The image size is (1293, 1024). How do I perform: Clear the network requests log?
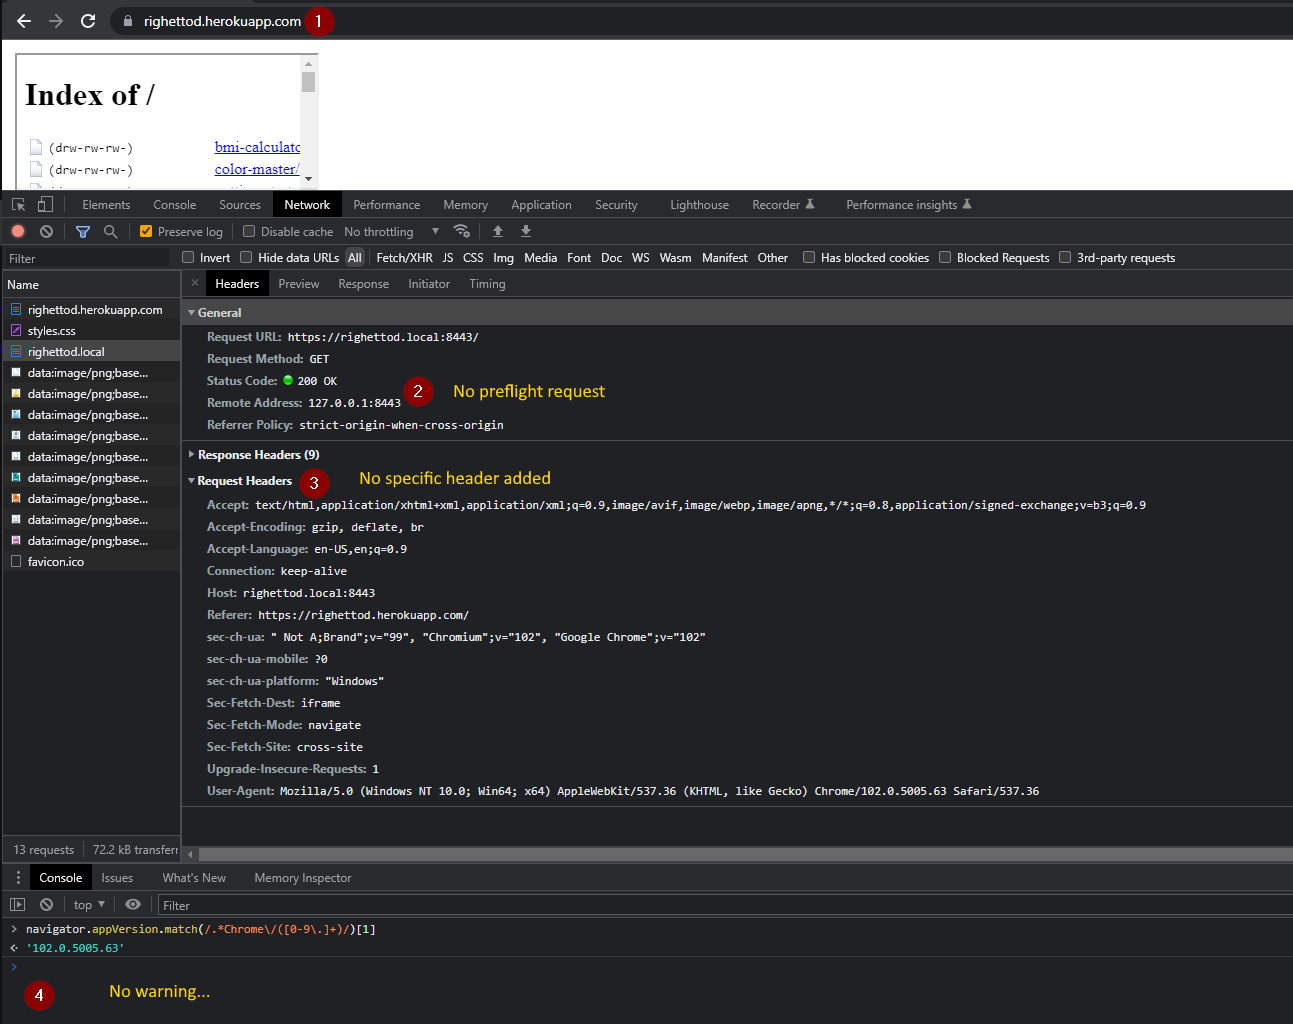(x=46, y=231)
